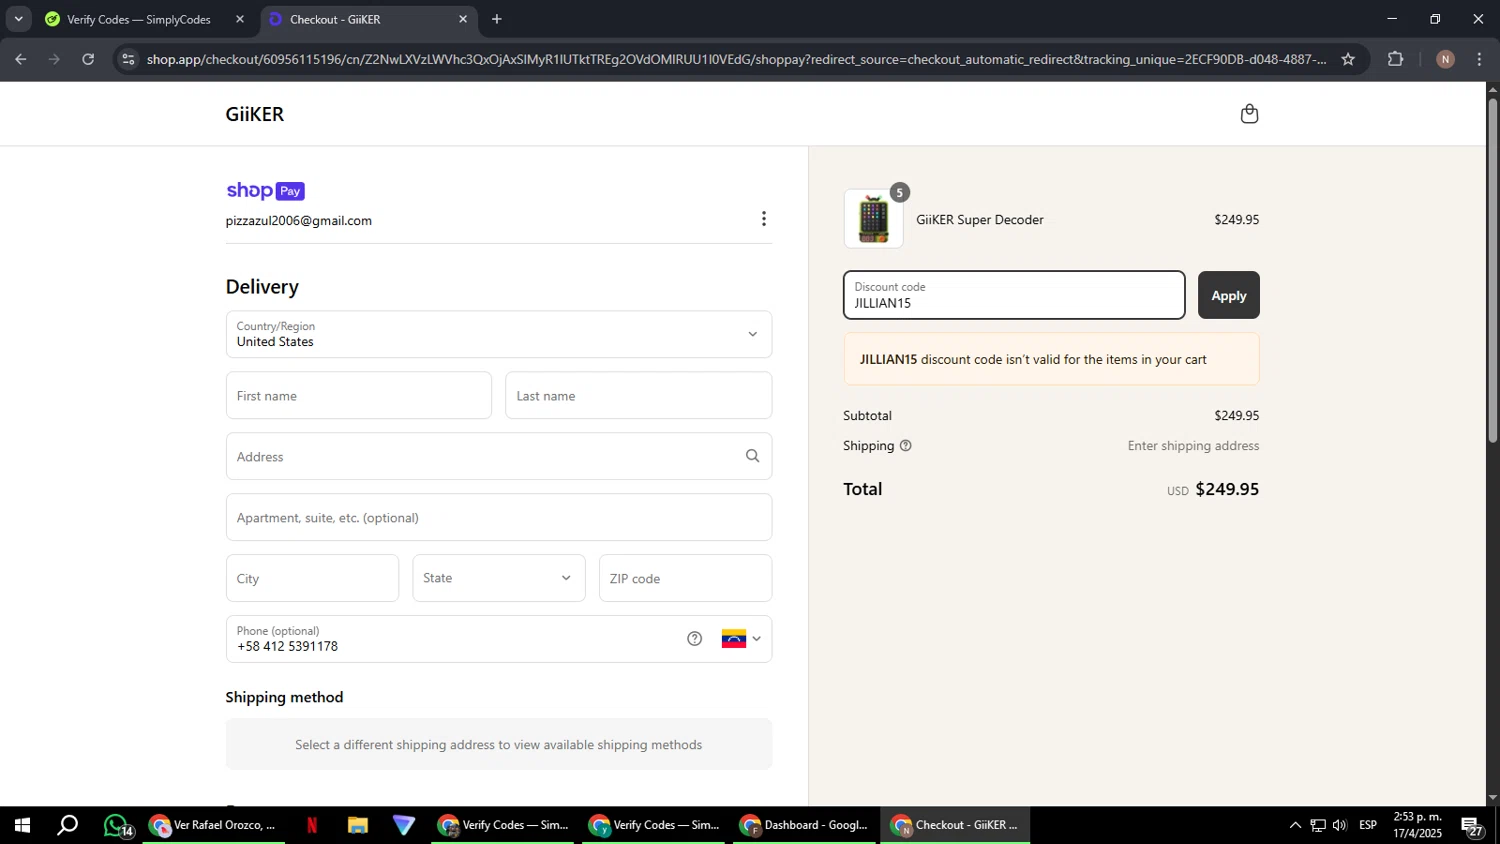
Task: Click the Address input field
Action: coord(499,456)
